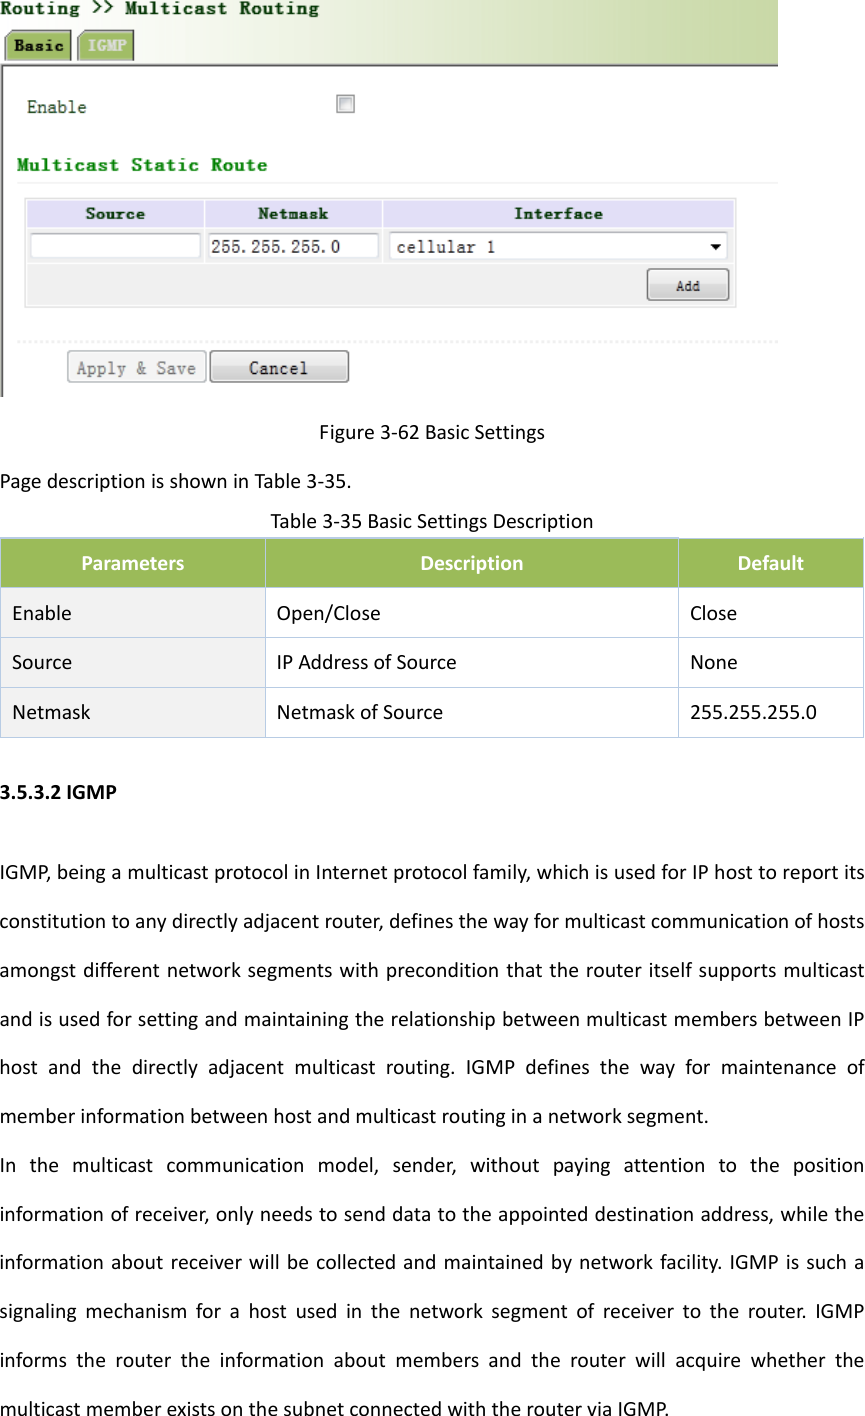Select the Basic tab
Screen dimensions: 865x1416
tap(37, 45)
